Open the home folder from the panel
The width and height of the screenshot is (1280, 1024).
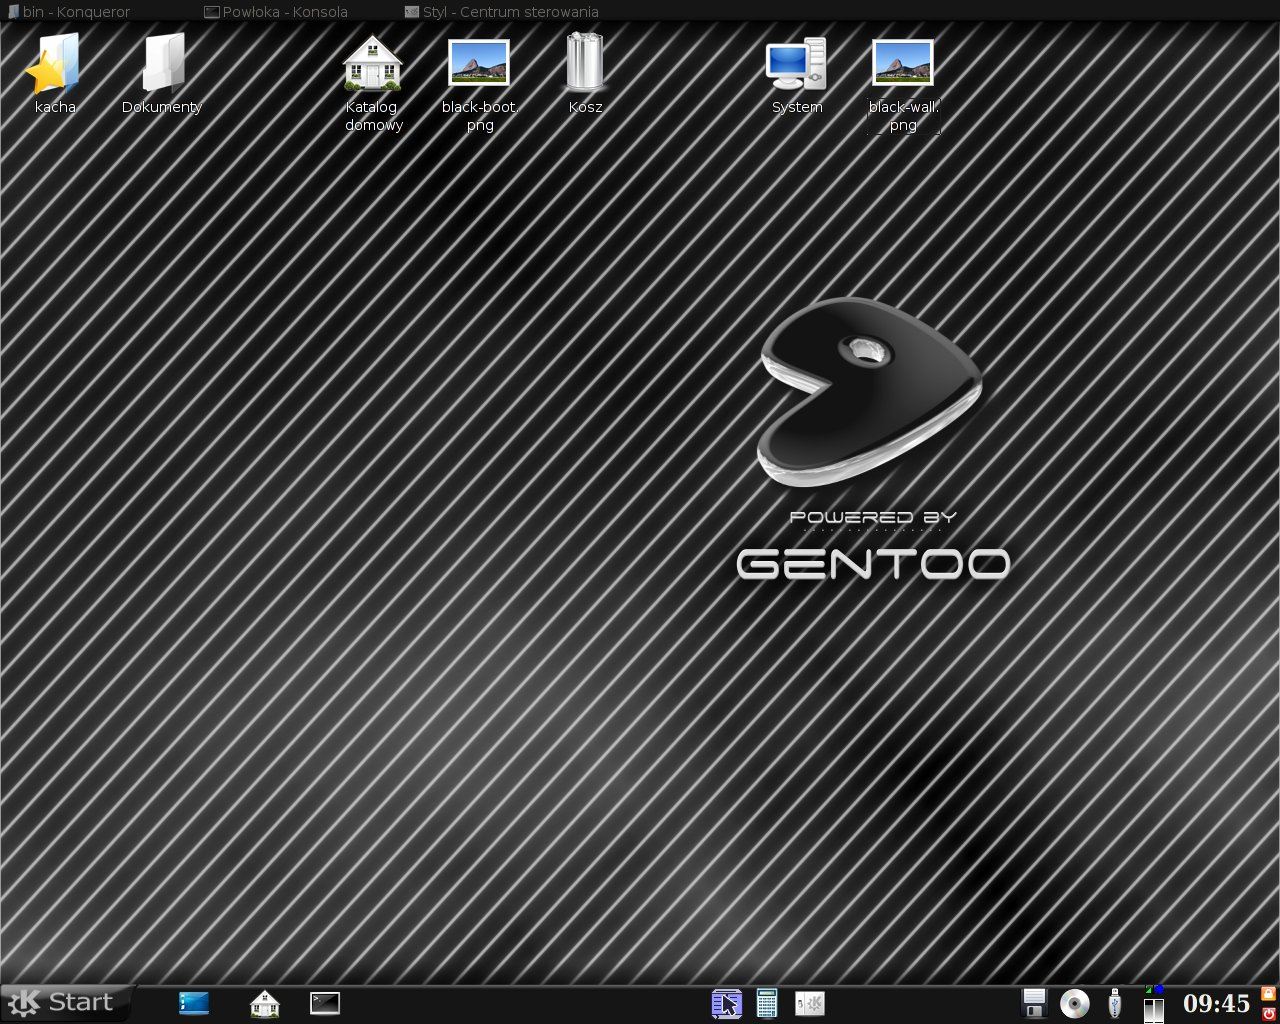click(x=265, y=1003)
